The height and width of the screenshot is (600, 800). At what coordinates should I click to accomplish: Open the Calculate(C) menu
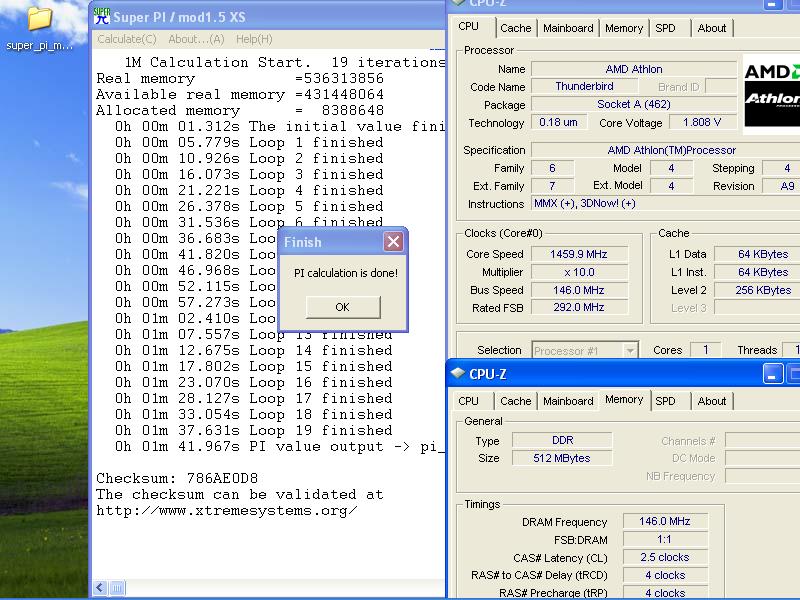tap(127, 39)
